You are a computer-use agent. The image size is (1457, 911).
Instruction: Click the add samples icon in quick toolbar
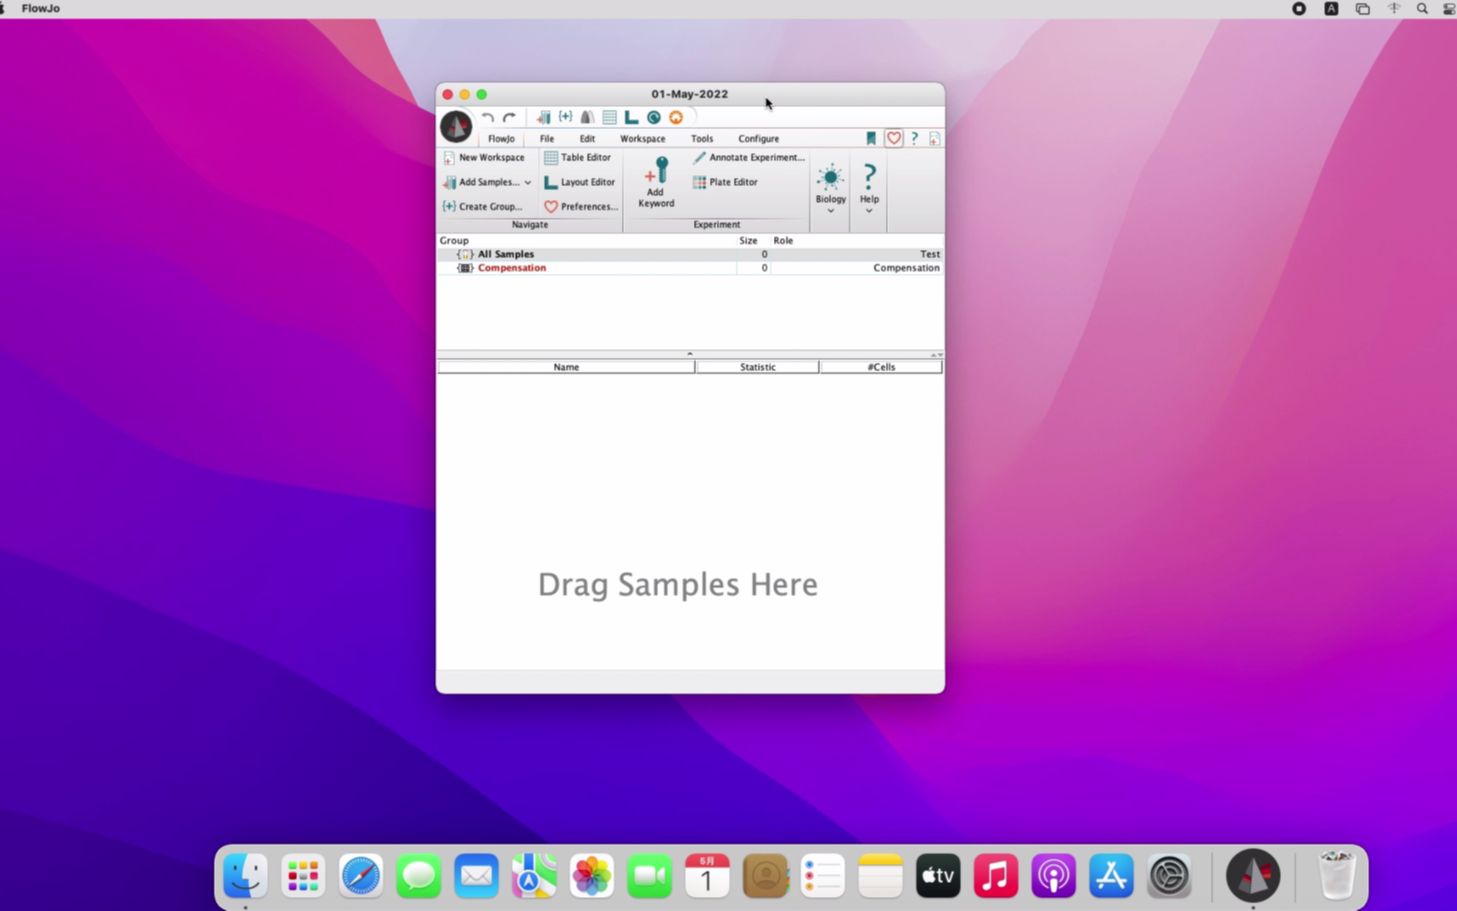(x=543, y=117)
